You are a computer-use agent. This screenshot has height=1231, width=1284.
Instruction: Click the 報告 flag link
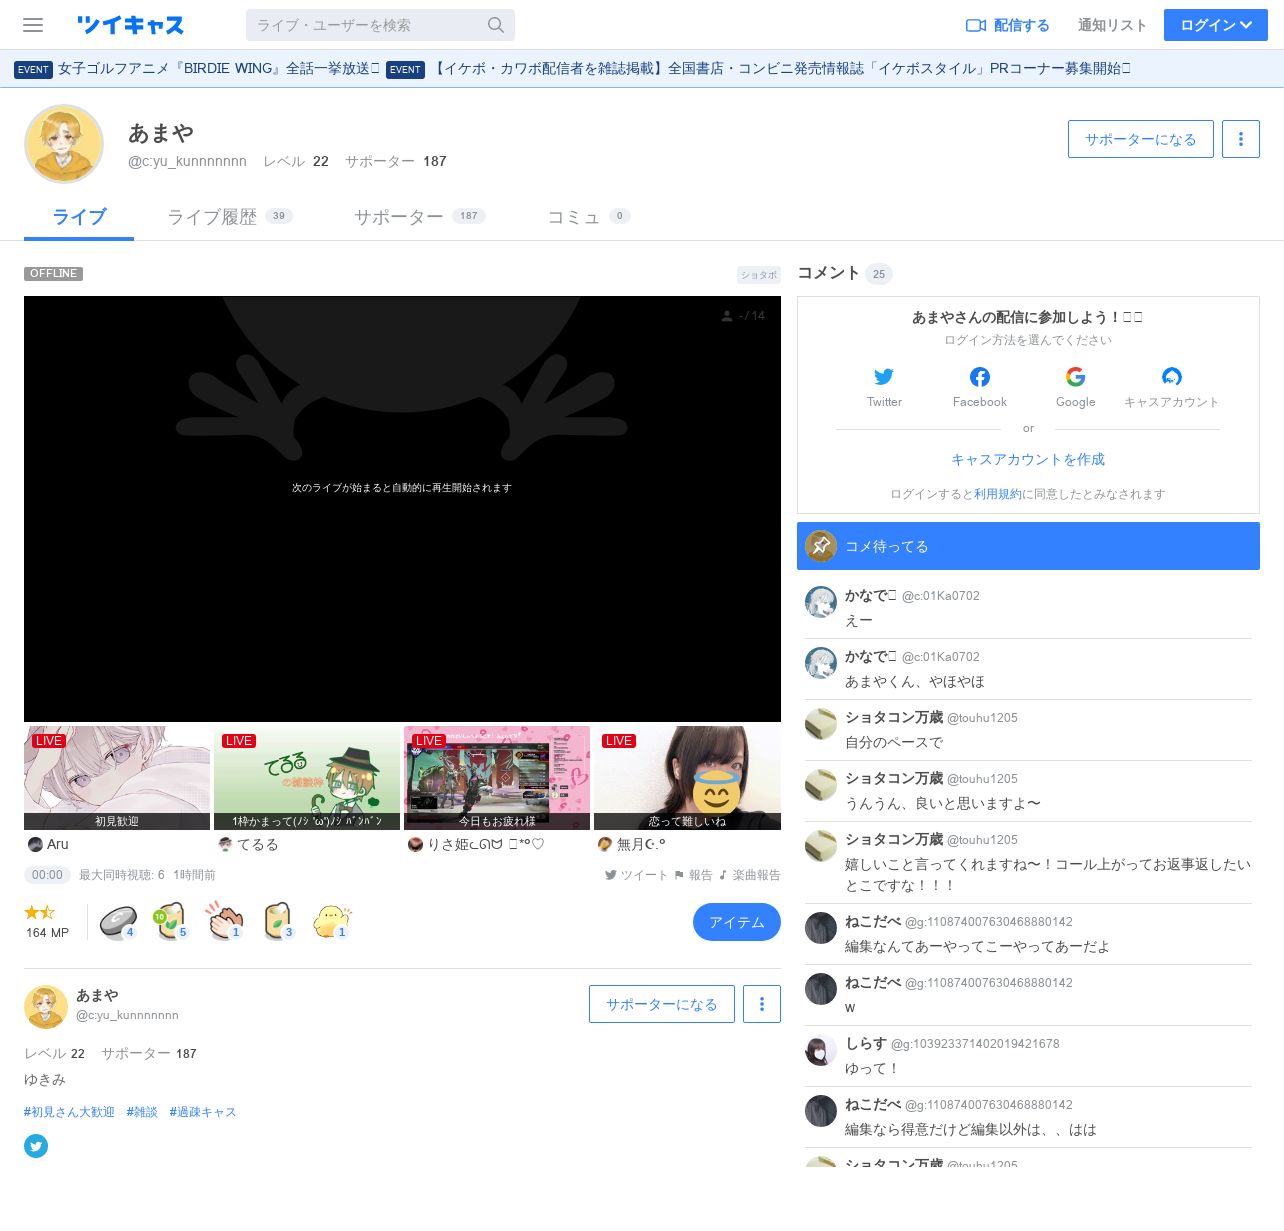click(693, 875)
